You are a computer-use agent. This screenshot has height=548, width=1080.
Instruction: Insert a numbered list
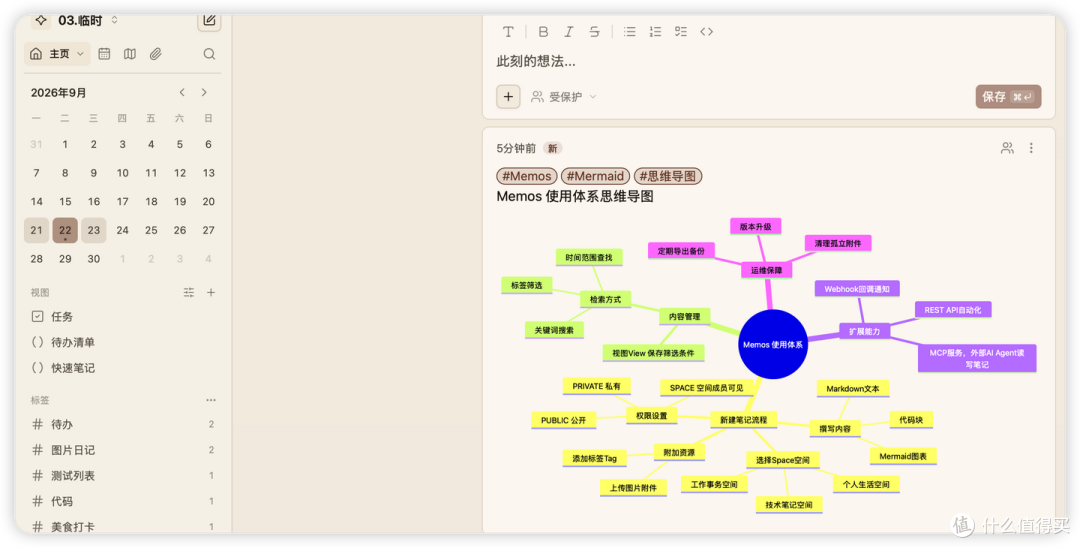tap(655, 32)
